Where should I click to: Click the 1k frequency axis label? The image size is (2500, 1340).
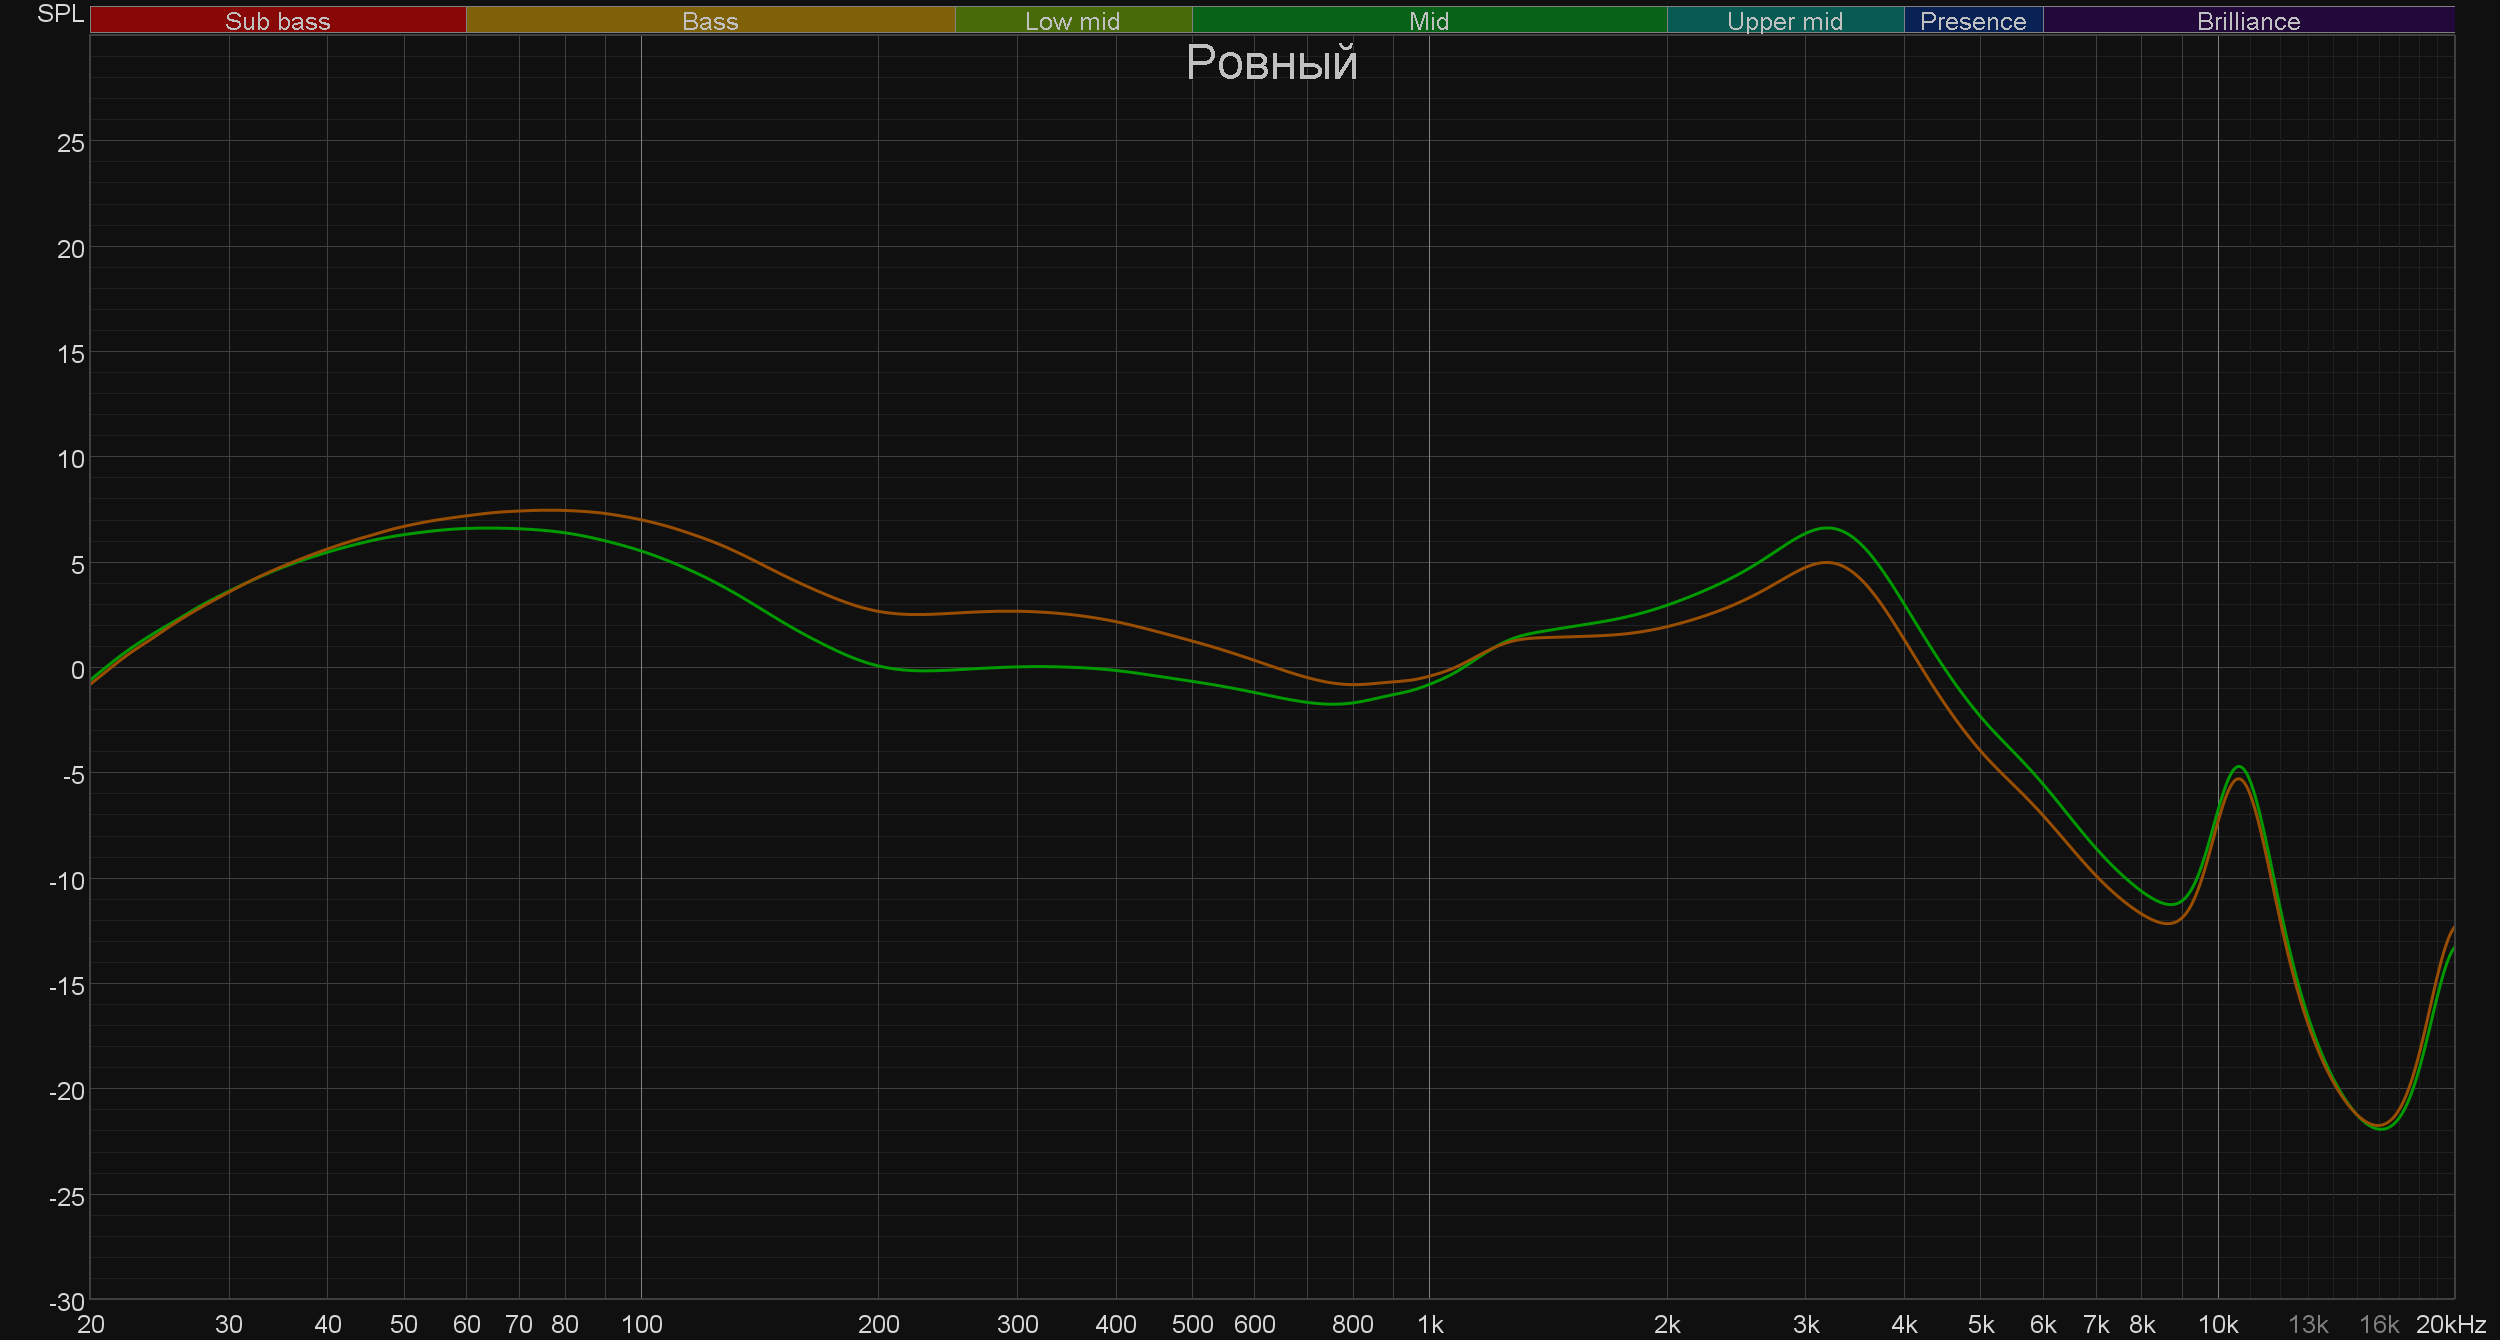click(x=1429, y=1324)
